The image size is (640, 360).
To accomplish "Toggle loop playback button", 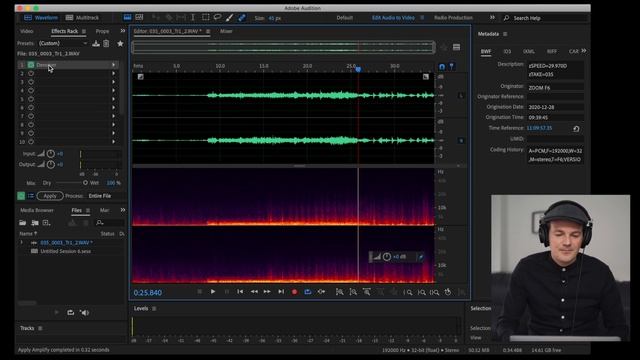I will click(x=308, y=292).
